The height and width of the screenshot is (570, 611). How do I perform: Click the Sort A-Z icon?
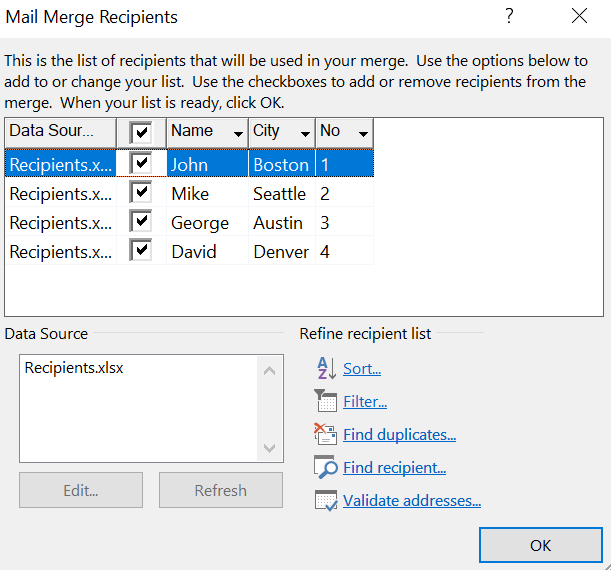[x=326, y=368]
